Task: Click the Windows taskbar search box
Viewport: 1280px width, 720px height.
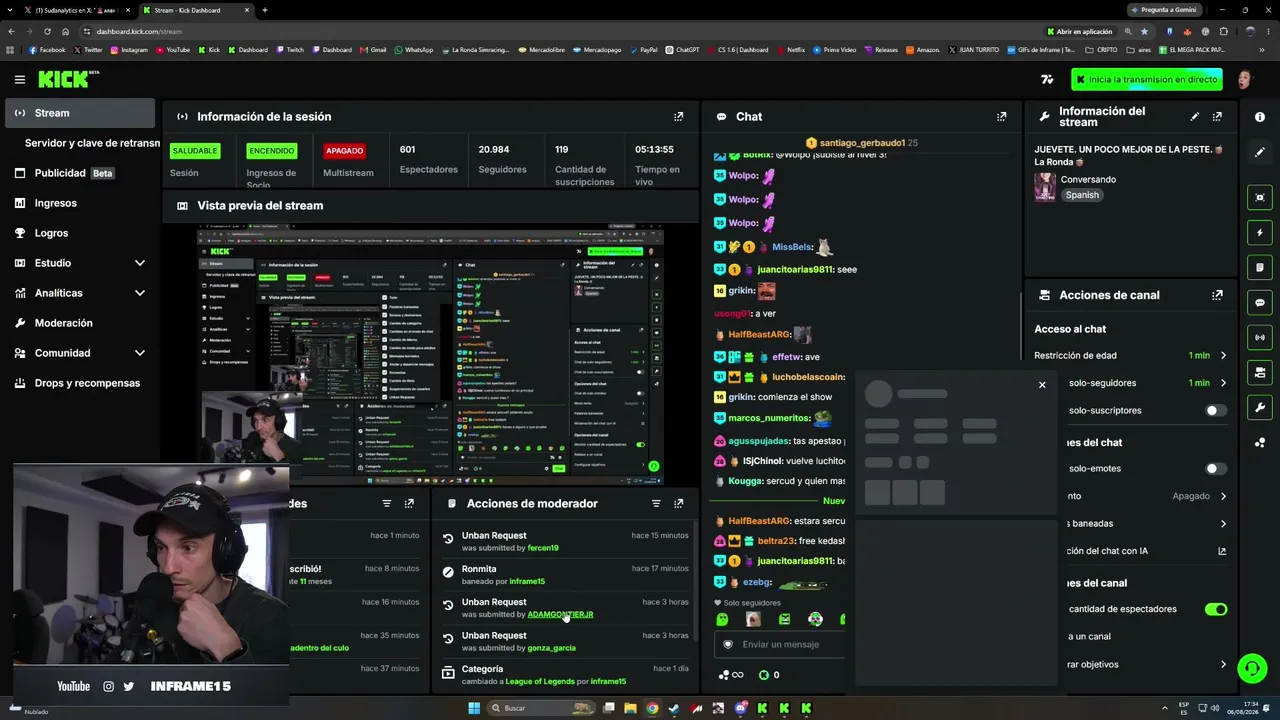Action: 540,708
